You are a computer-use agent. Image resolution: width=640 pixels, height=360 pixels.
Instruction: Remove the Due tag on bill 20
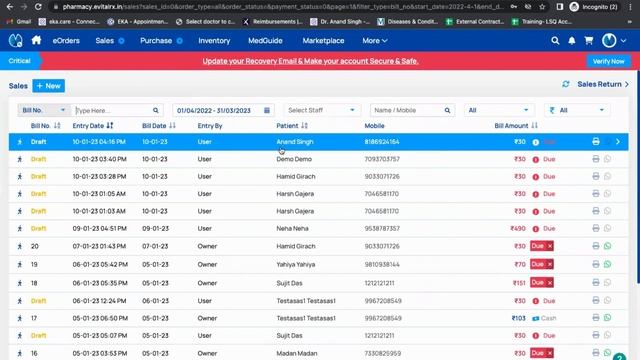(550, 246)
